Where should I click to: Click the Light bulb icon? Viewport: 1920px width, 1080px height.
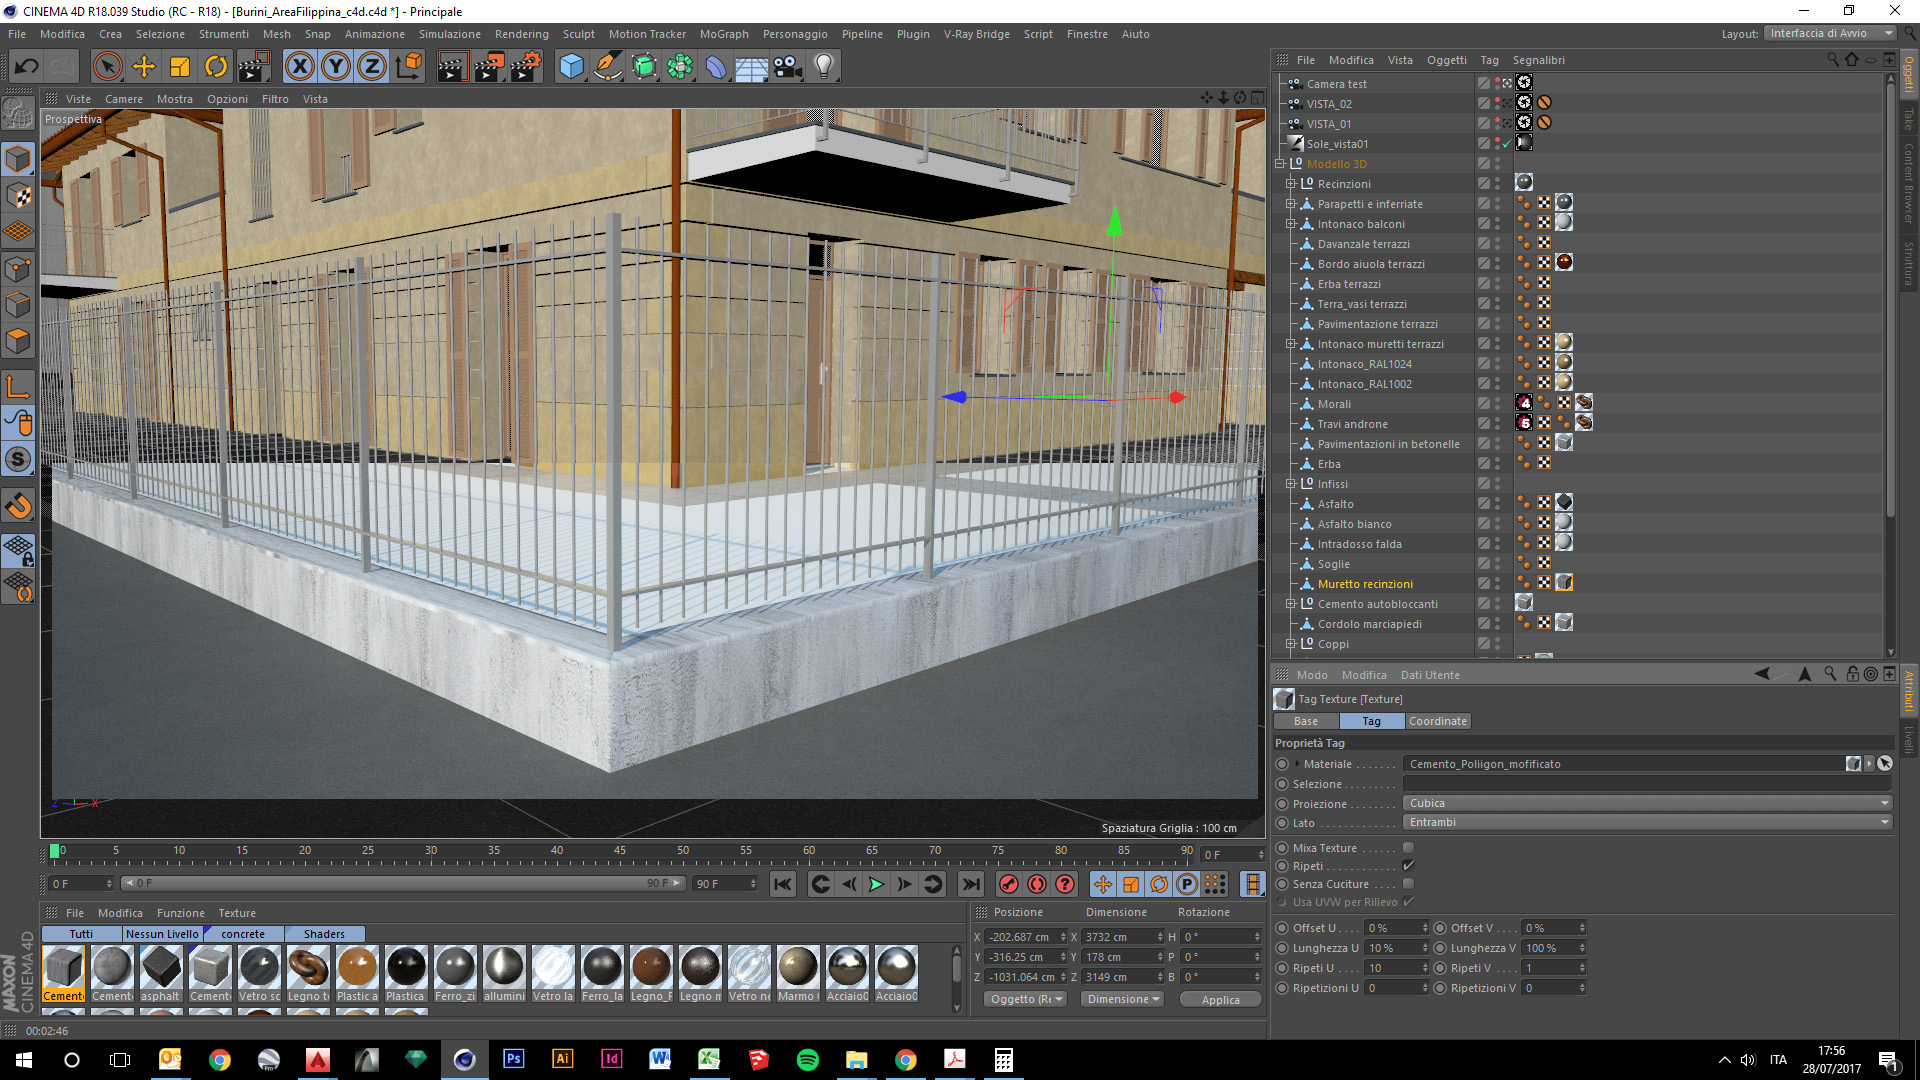point(823,67)
